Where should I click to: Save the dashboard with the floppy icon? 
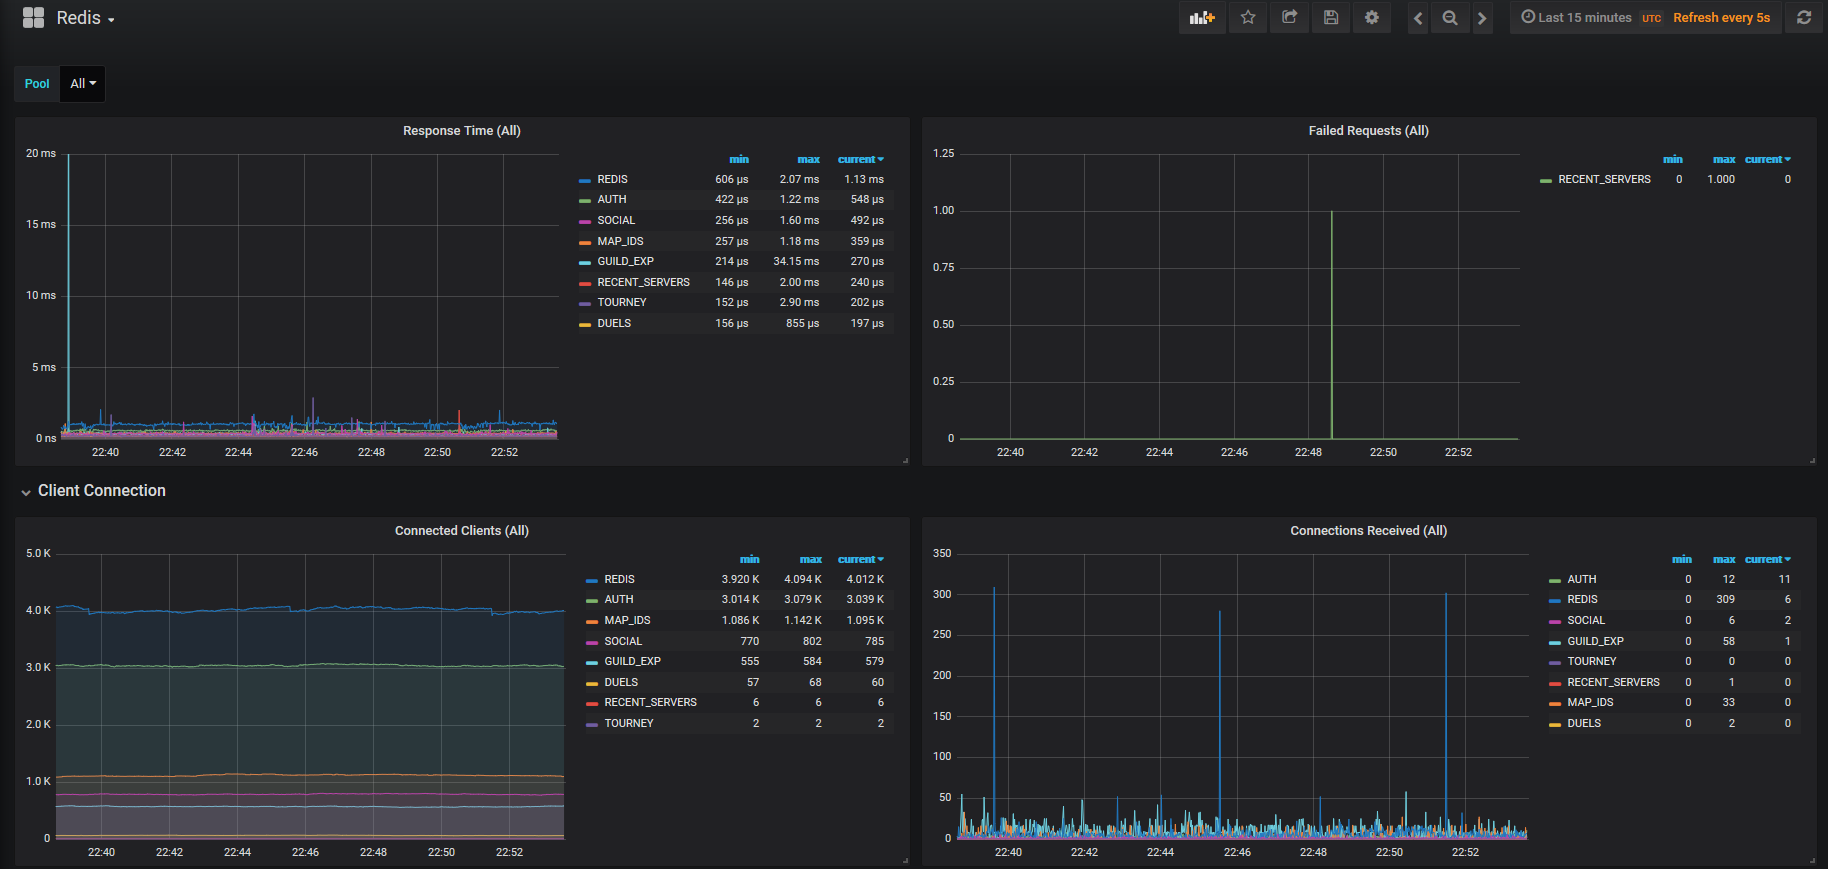pyautogui.click(x=1330, y=18)
